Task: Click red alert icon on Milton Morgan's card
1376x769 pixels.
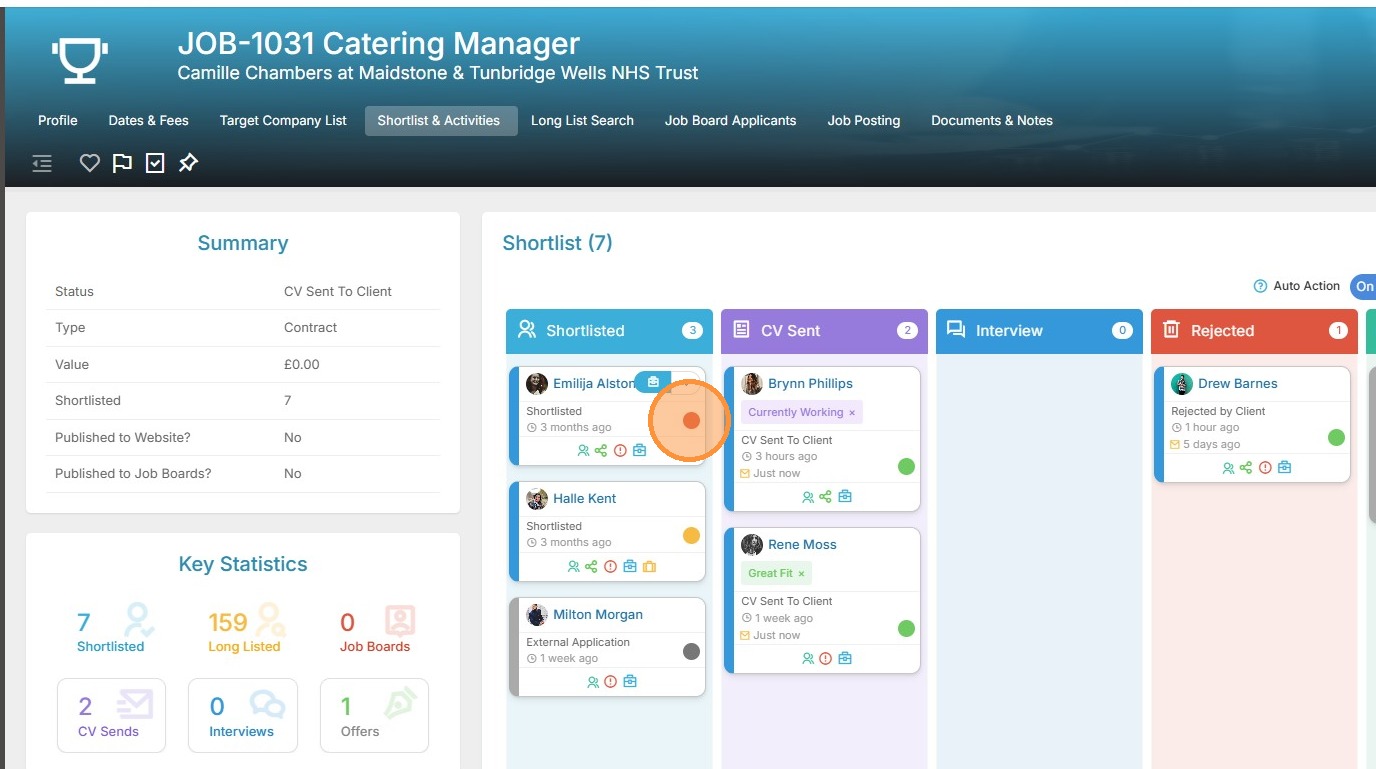Action: pos(611,682)
